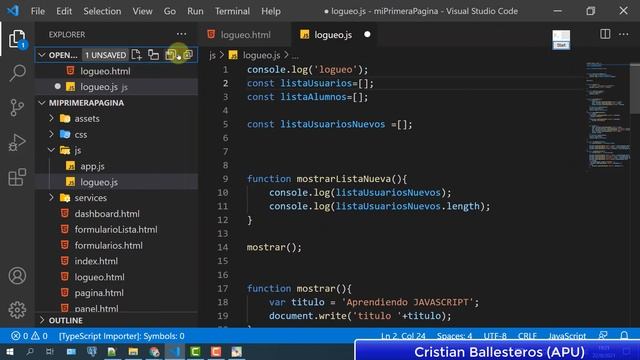This screenshot has height=360, width=640.
Task: Open the Source Control view
Action: (x=17, y=108)
